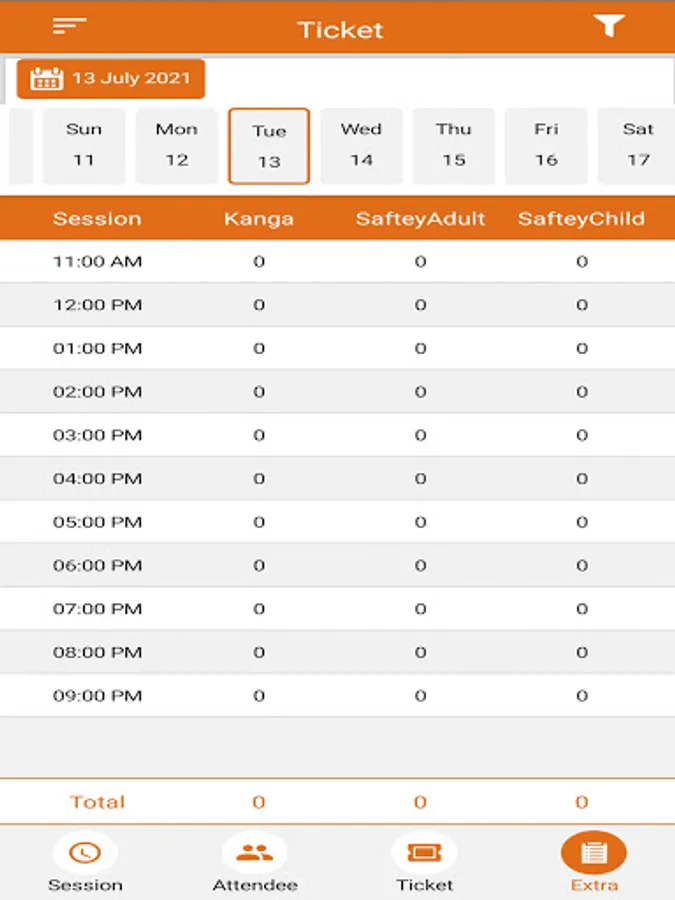Open the Attendee people icon
This screenshot has height=900, width=675.
(x=254, y=852)
